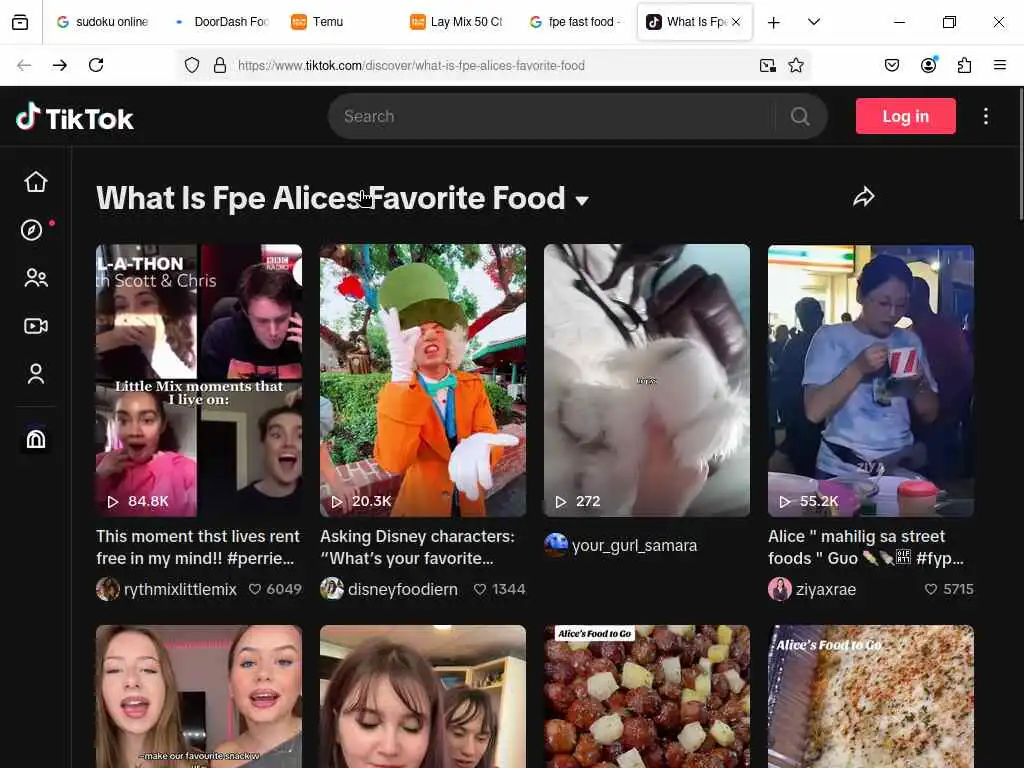The width and height of the screenshot is (1024, 768).
Task: Click the arch-shaped sidebar icon below the divider
Action: tap(36, 439)
